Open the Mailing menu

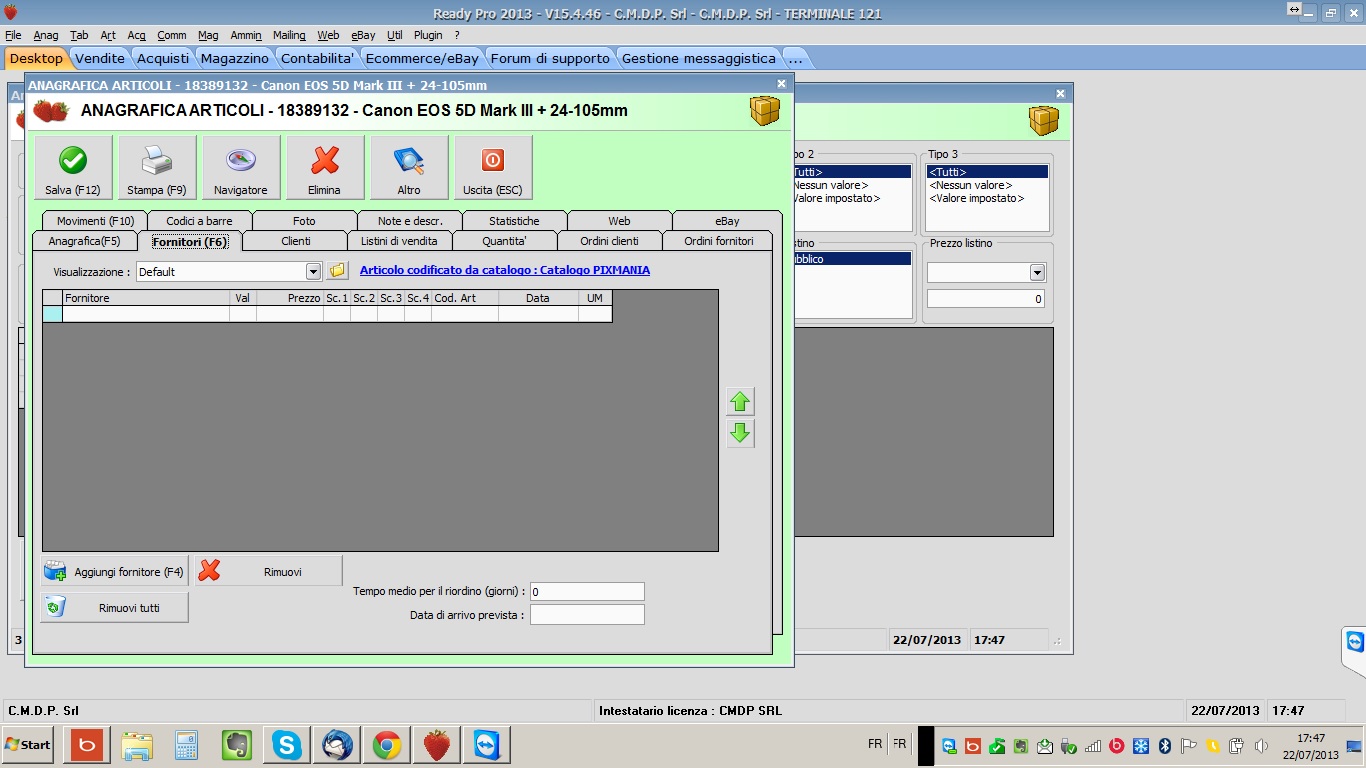[x=289, y=35]
